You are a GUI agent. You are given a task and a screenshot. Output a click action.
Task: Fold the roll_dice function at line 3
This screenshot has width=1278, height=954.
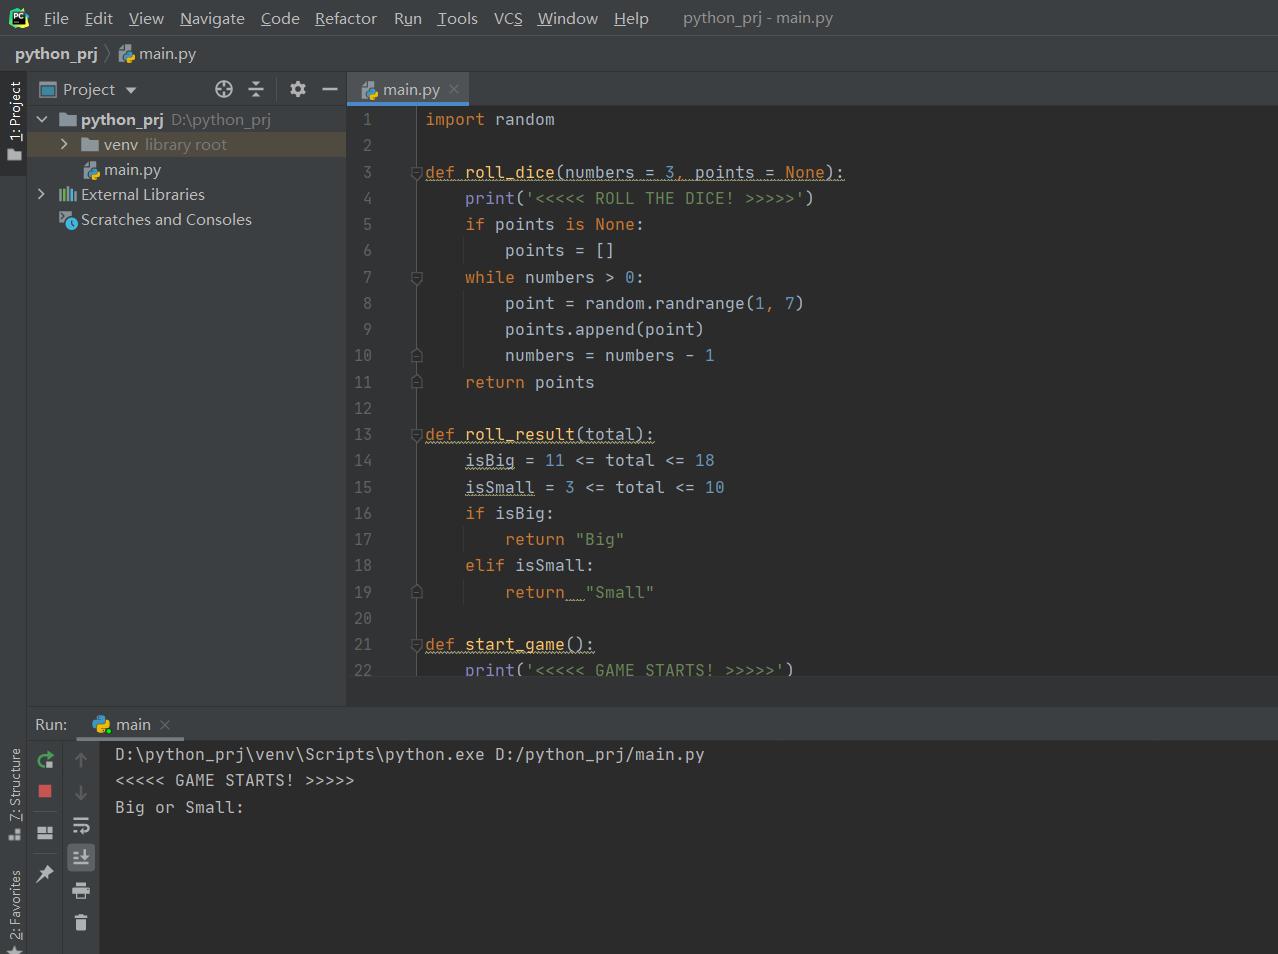pos(416,173)
